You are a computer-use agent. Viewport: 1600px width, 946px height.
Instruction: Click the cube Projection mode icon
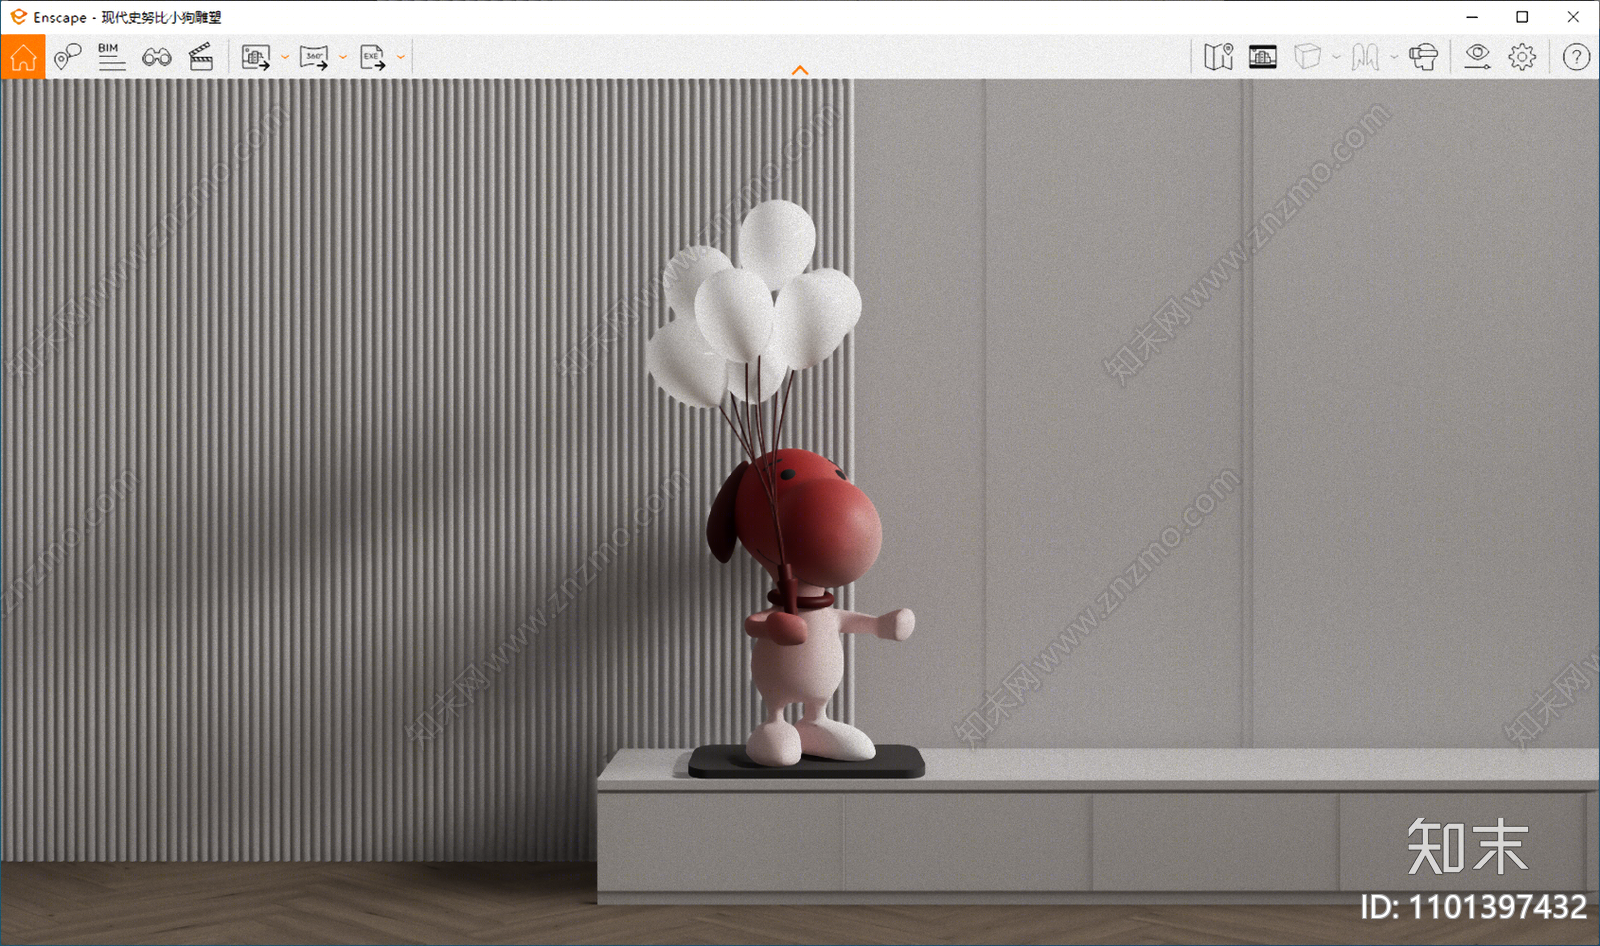pos(1307,57)
